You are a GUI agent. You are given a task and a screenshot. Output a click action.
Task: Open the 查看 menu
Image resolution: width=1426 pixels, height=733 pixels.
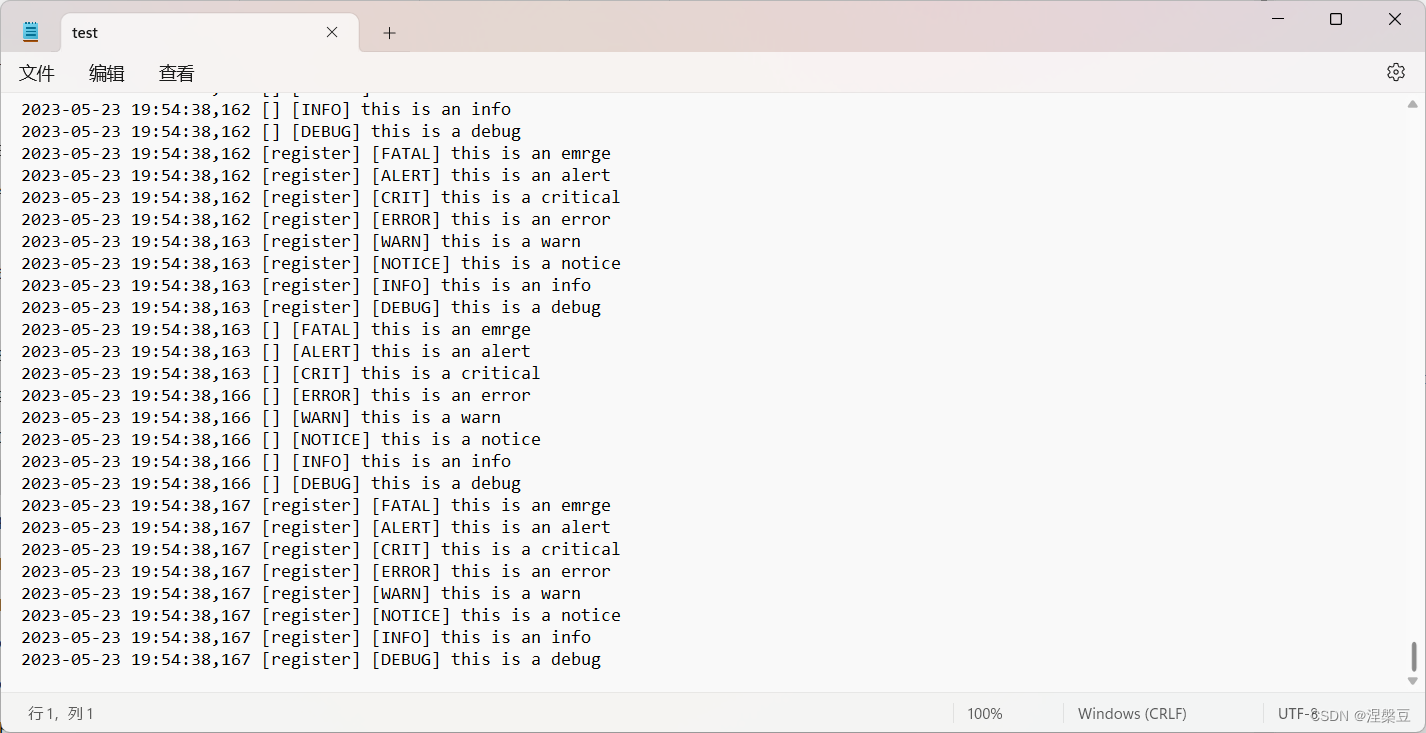click(177, 73)
